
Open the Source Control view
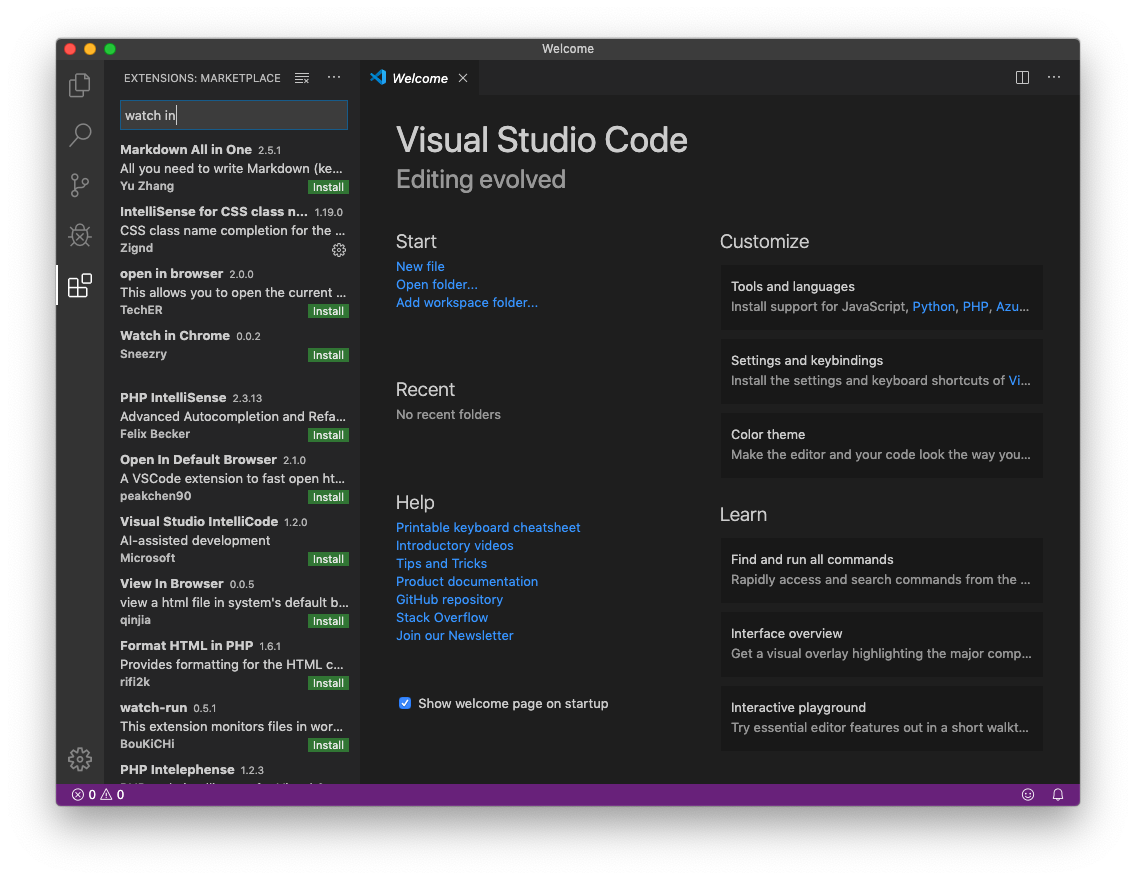(80, 185)
